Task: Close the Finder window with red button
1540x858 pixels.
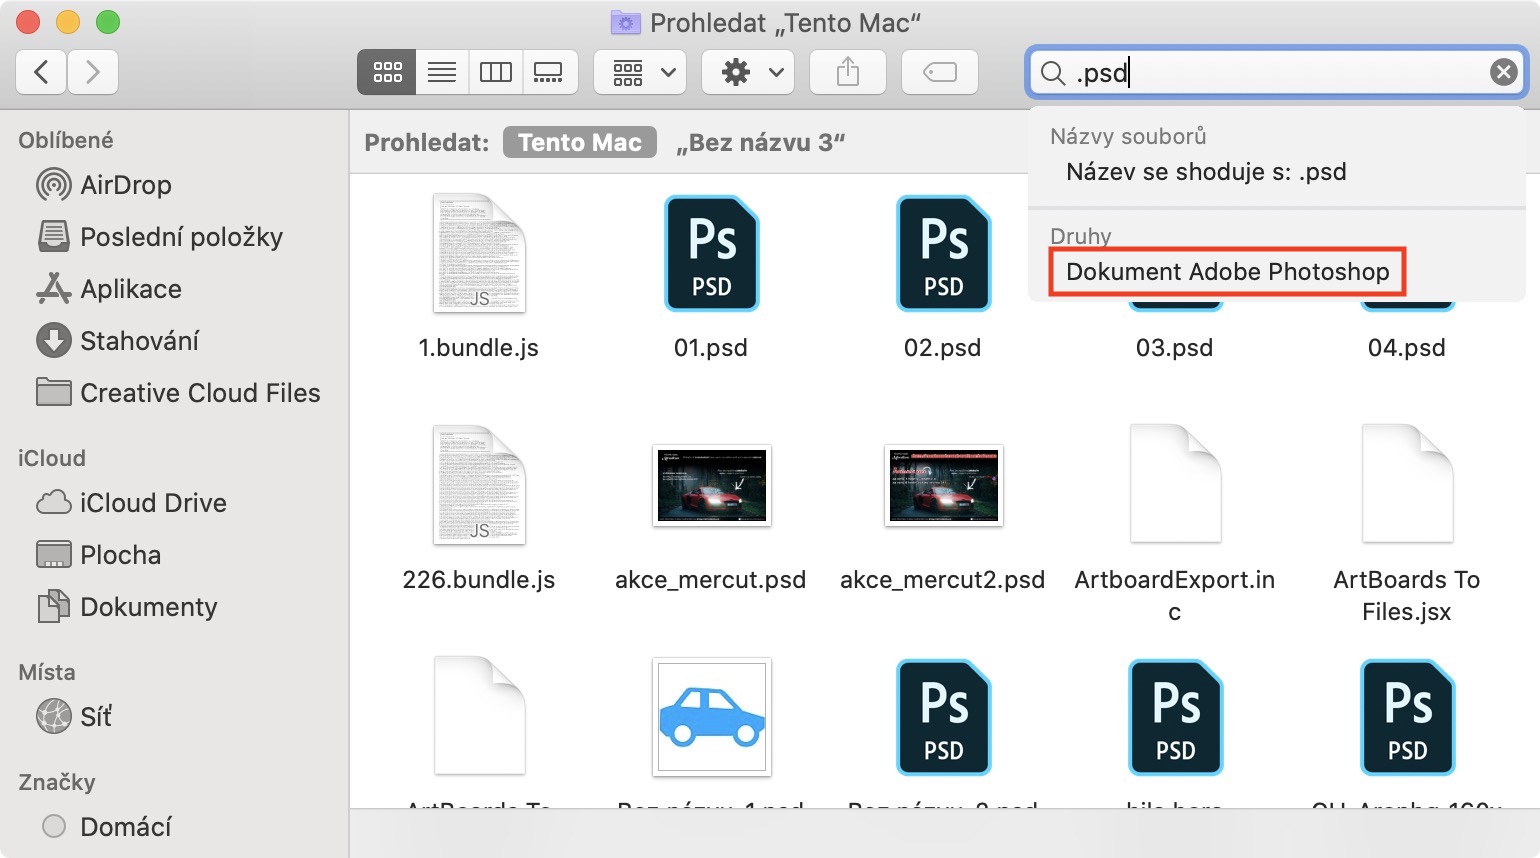Action: pyautogui.click(x=28, y=21)
